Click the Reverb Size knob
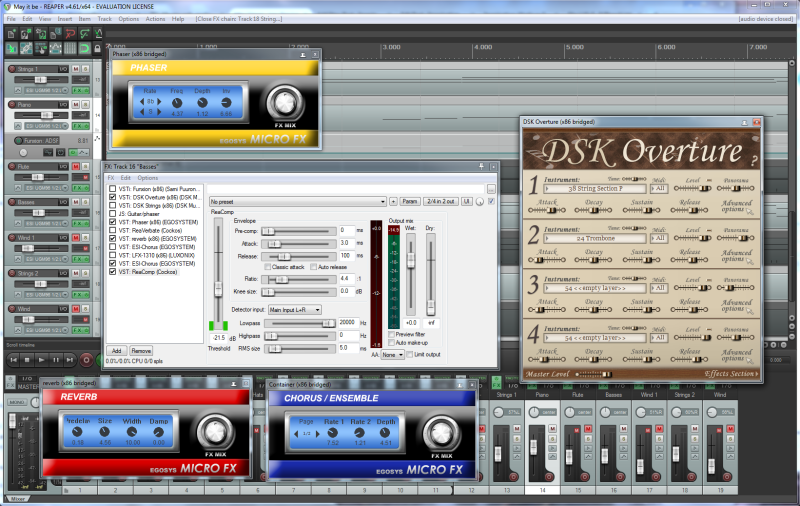 pyautogui.click(x=105, y=432)
